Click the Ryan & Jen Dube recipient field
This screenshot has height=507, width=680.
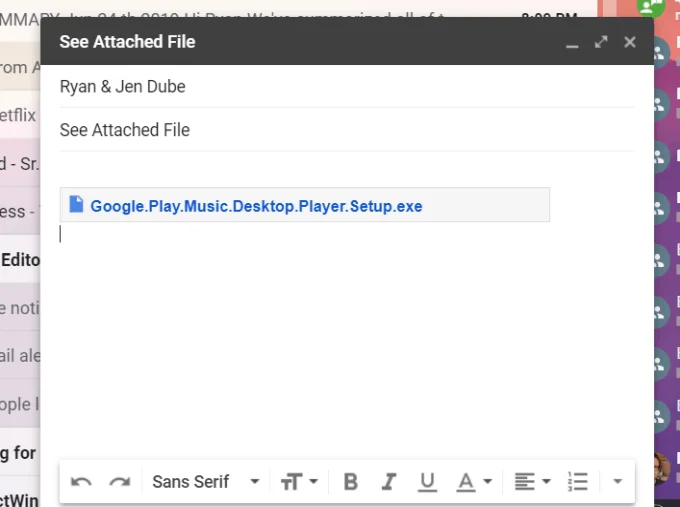click(346, 87)
